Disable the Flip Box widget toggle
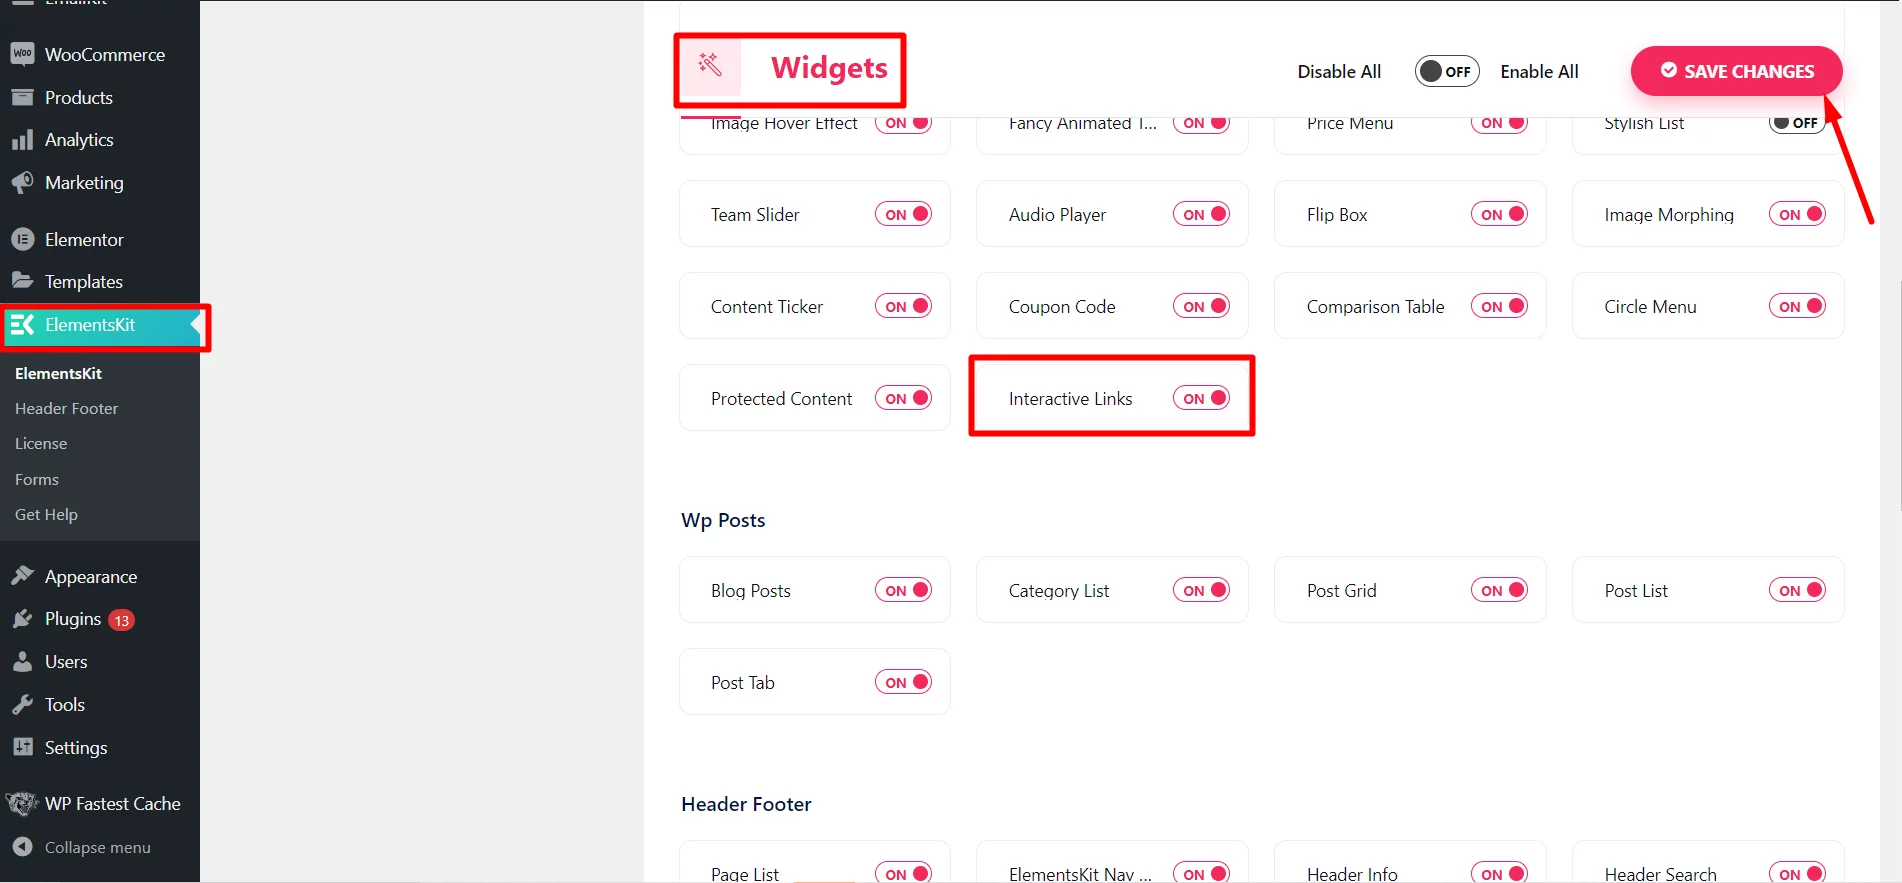Screen dimensions: 1902x883 coord(1499,214)
